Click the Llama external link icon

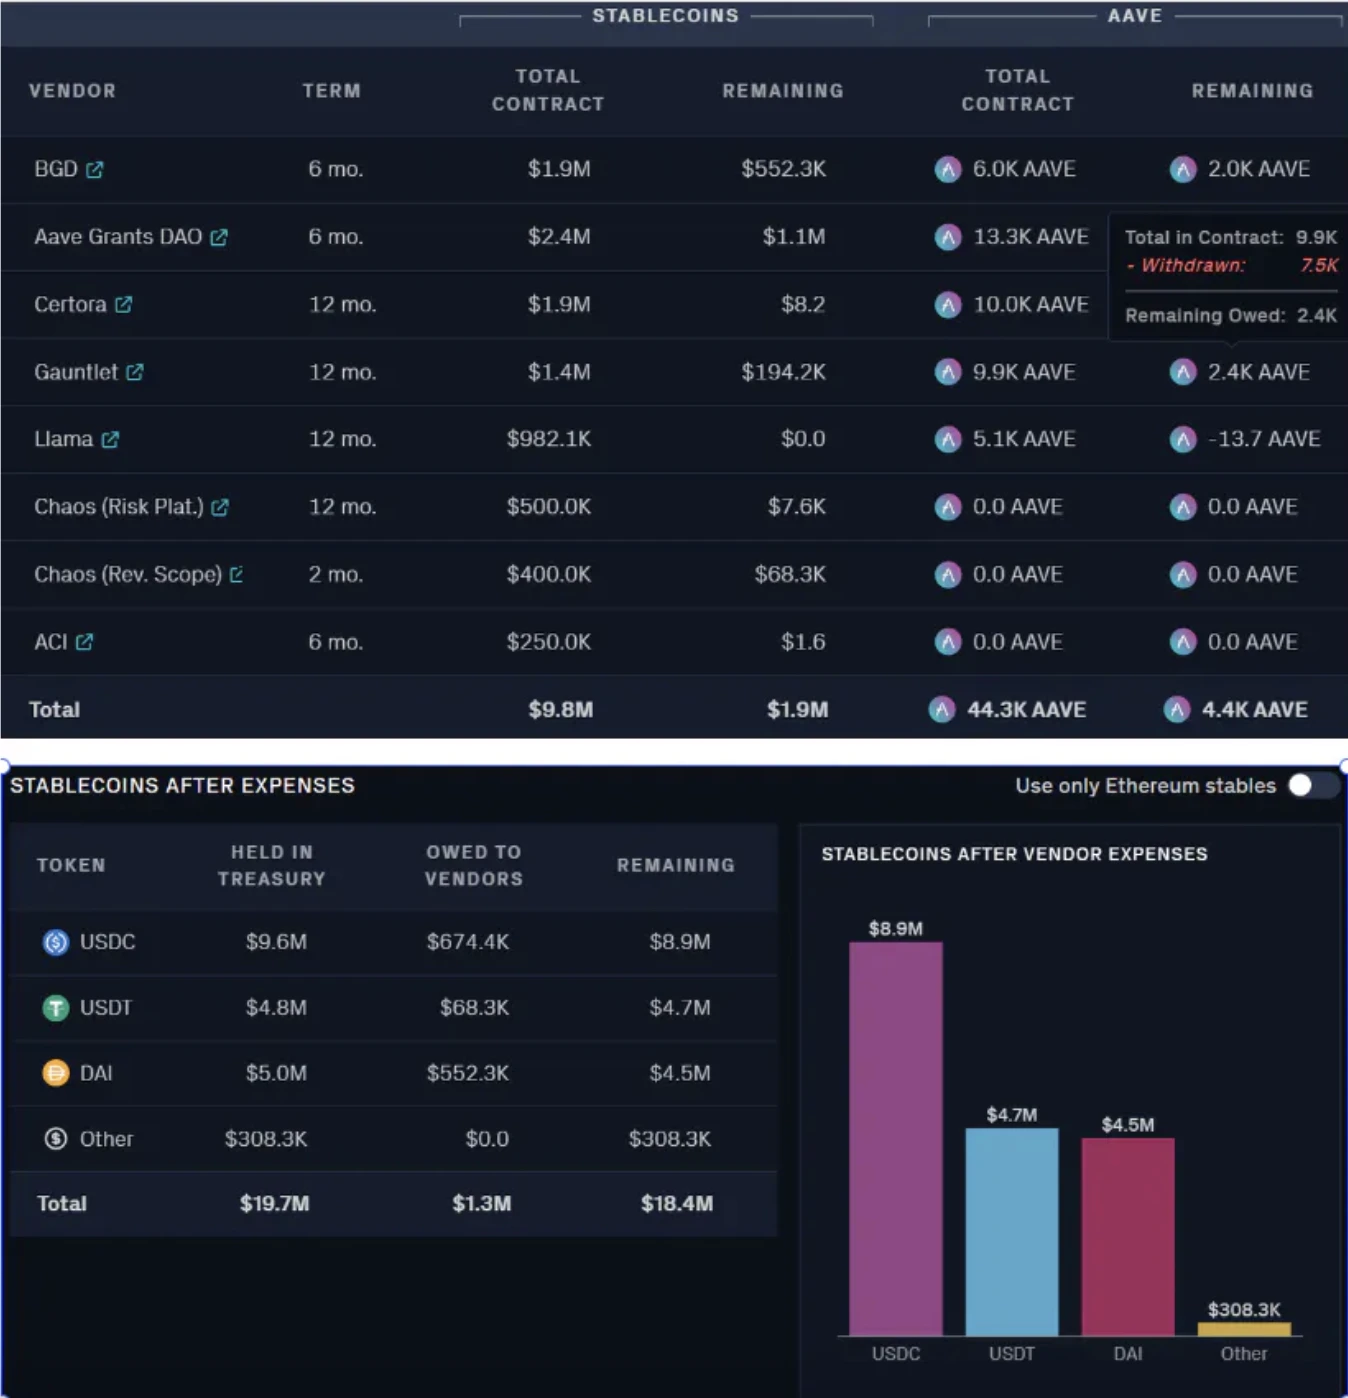click(x=110, y=439)
